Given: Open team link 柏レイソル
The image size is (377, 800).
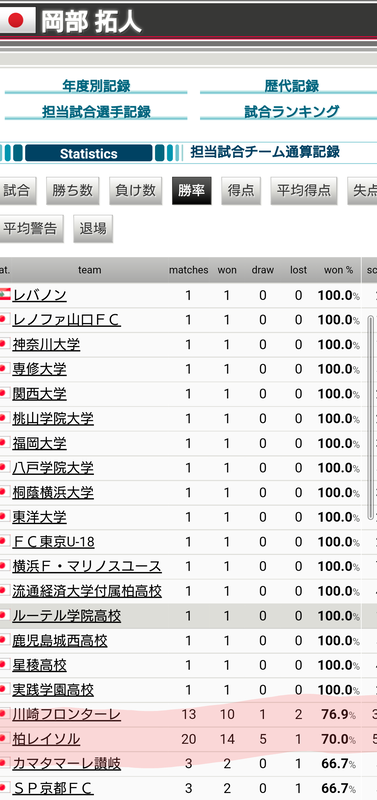Looking at the screenshot, I should click(46, 739).
